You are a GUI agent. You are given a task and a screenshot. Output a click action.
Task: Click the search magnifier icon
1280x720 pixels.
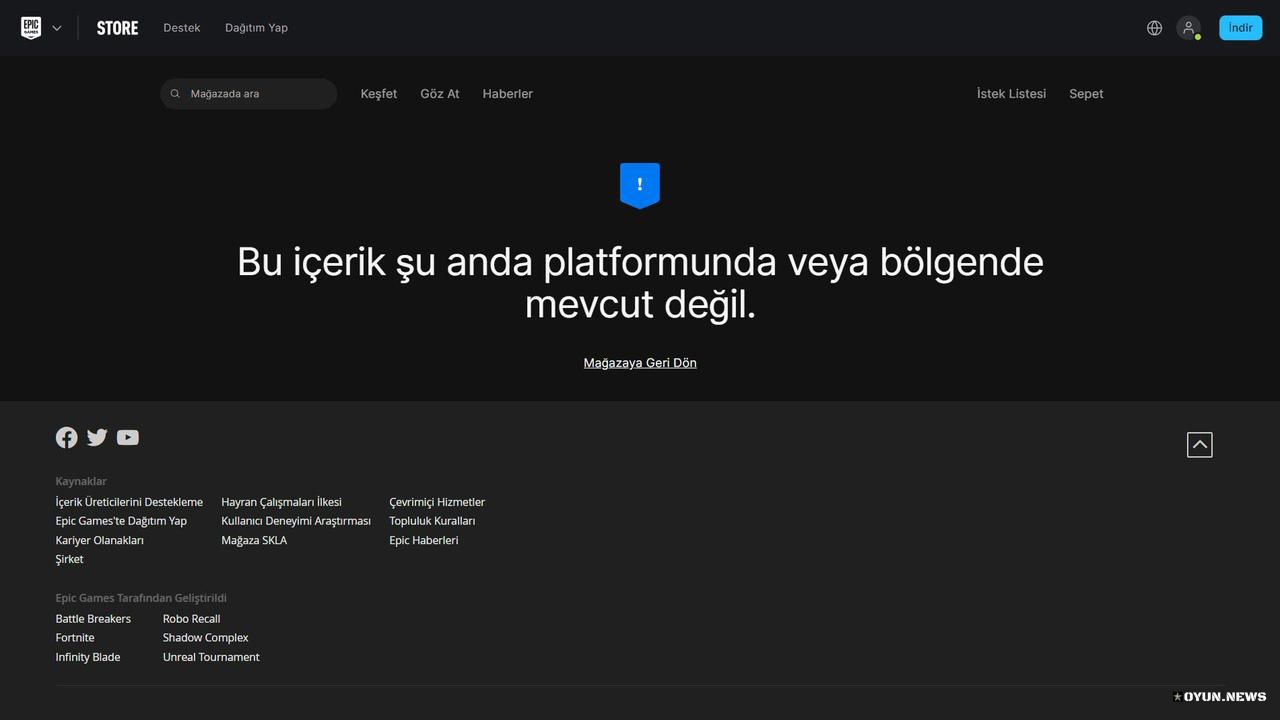click(175, 94)
